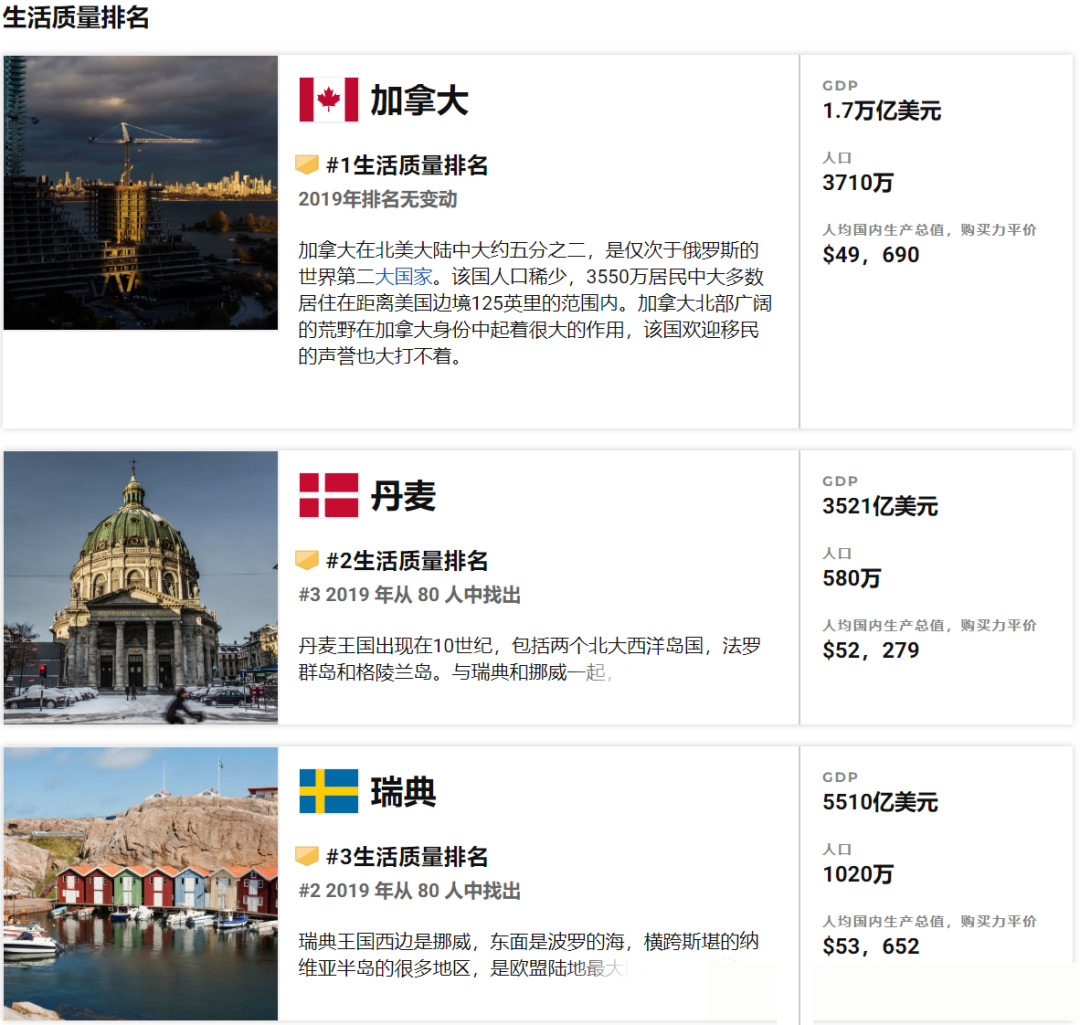
Task: Click the Canada flag icon
Action: click(x=328, y=100)
